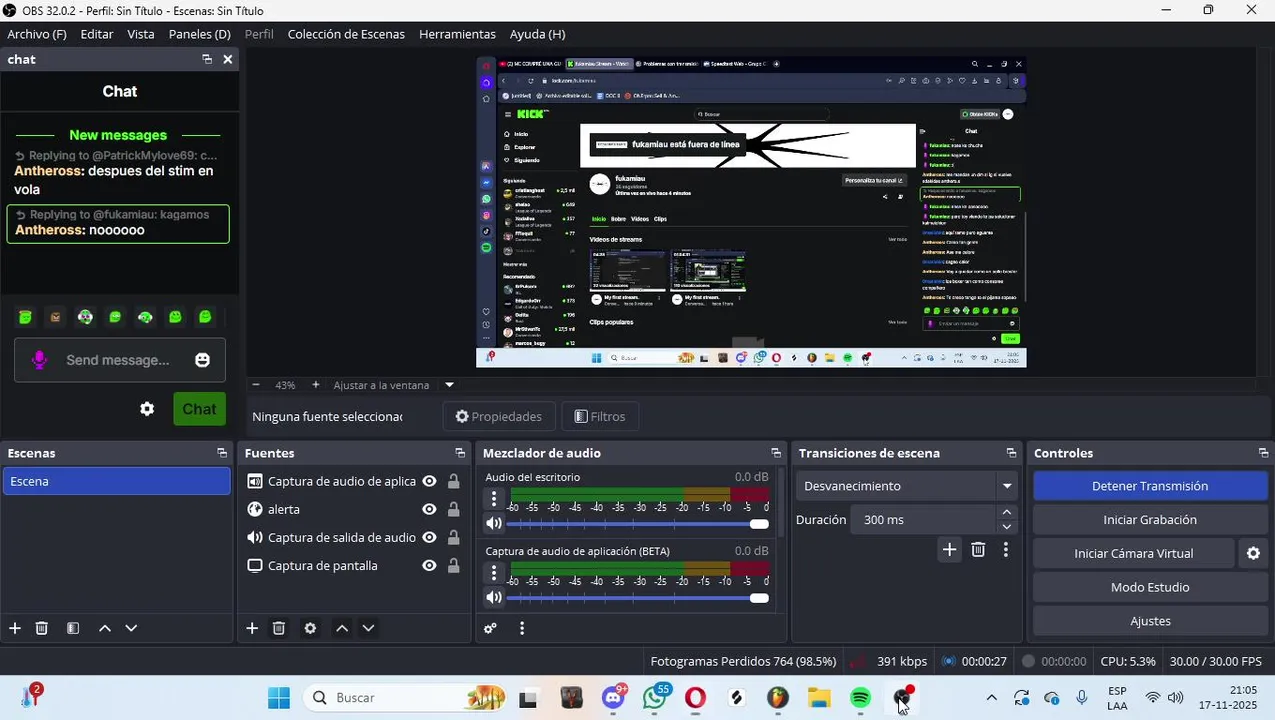This screenshot has height=720, width=1275.
Task: Open the Paneles menu
Action: pos(200,34)
